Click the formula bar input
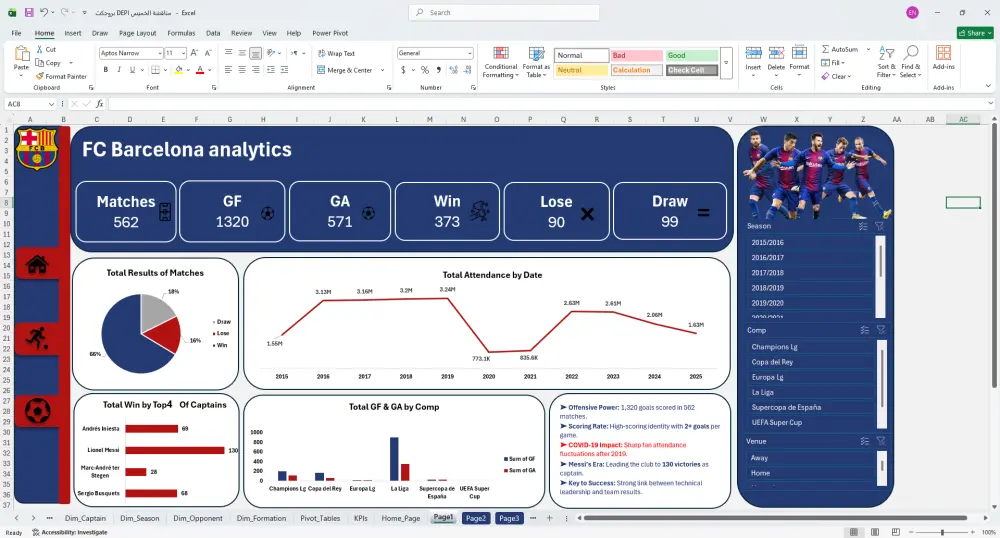Screen dimensions: 1000x538 tap(546, 104)
